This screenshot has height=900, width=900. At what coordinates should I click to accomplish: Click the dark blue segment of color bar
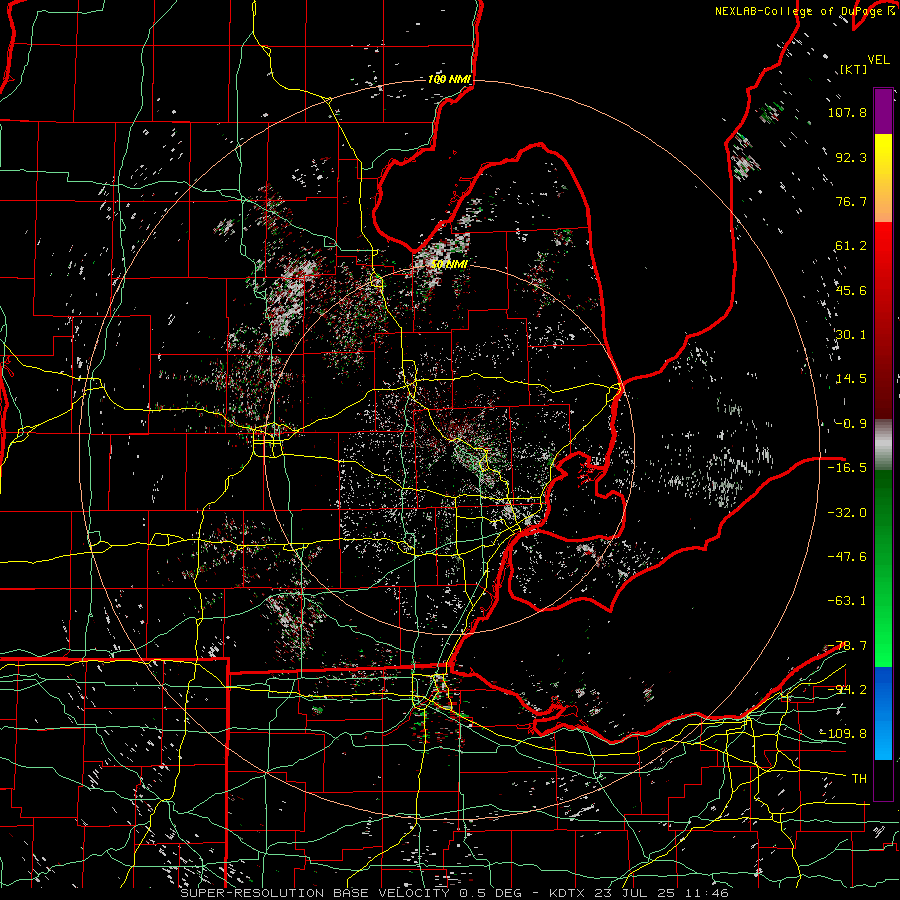point(883,686)
